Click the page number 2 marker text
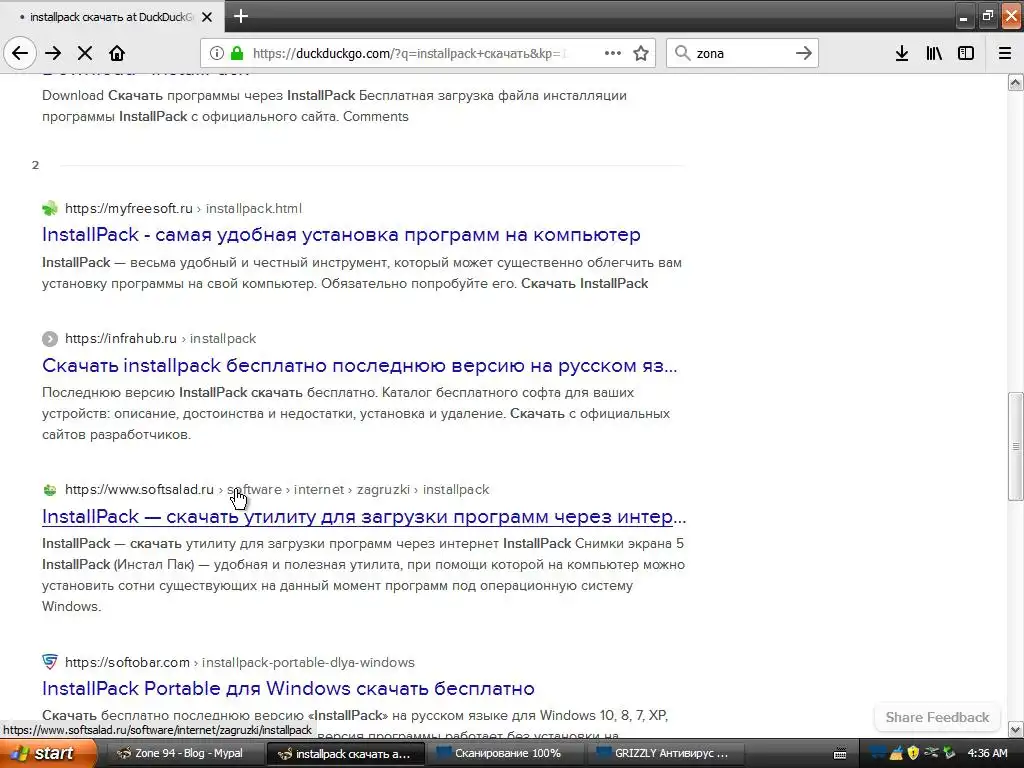This screenshot has width=1024, height=768. pos(35,165)
